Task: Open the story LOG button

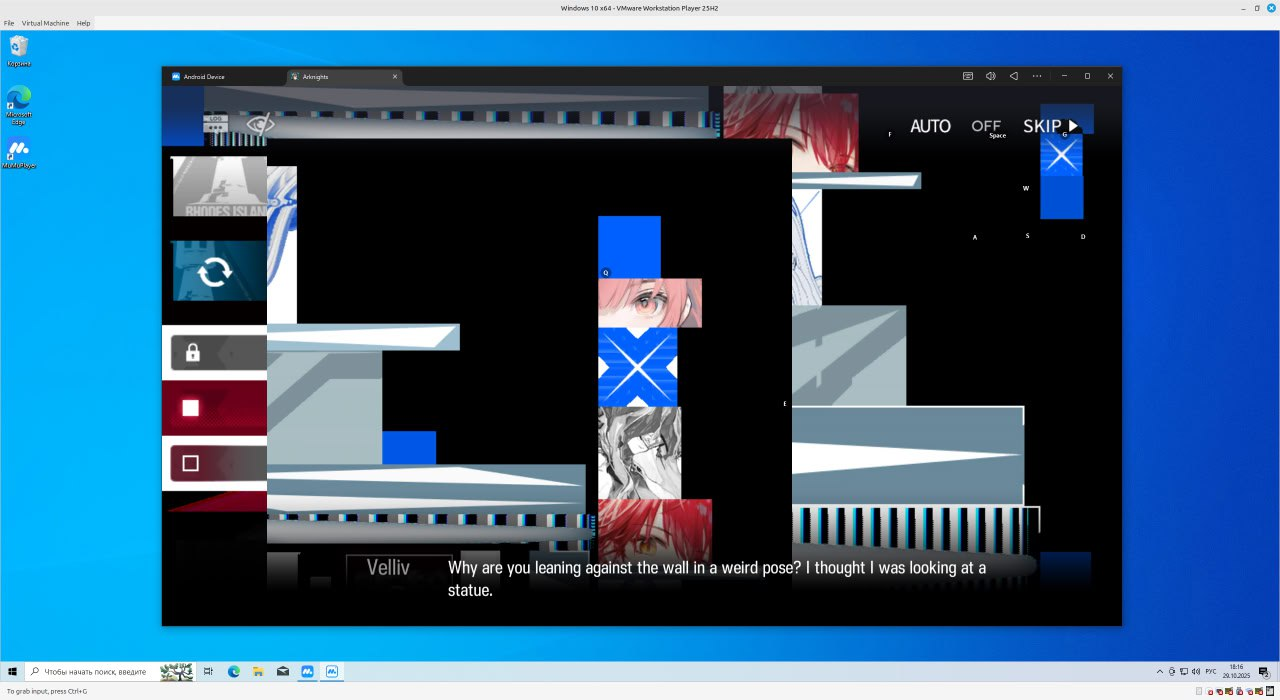Action: point(215,124)
